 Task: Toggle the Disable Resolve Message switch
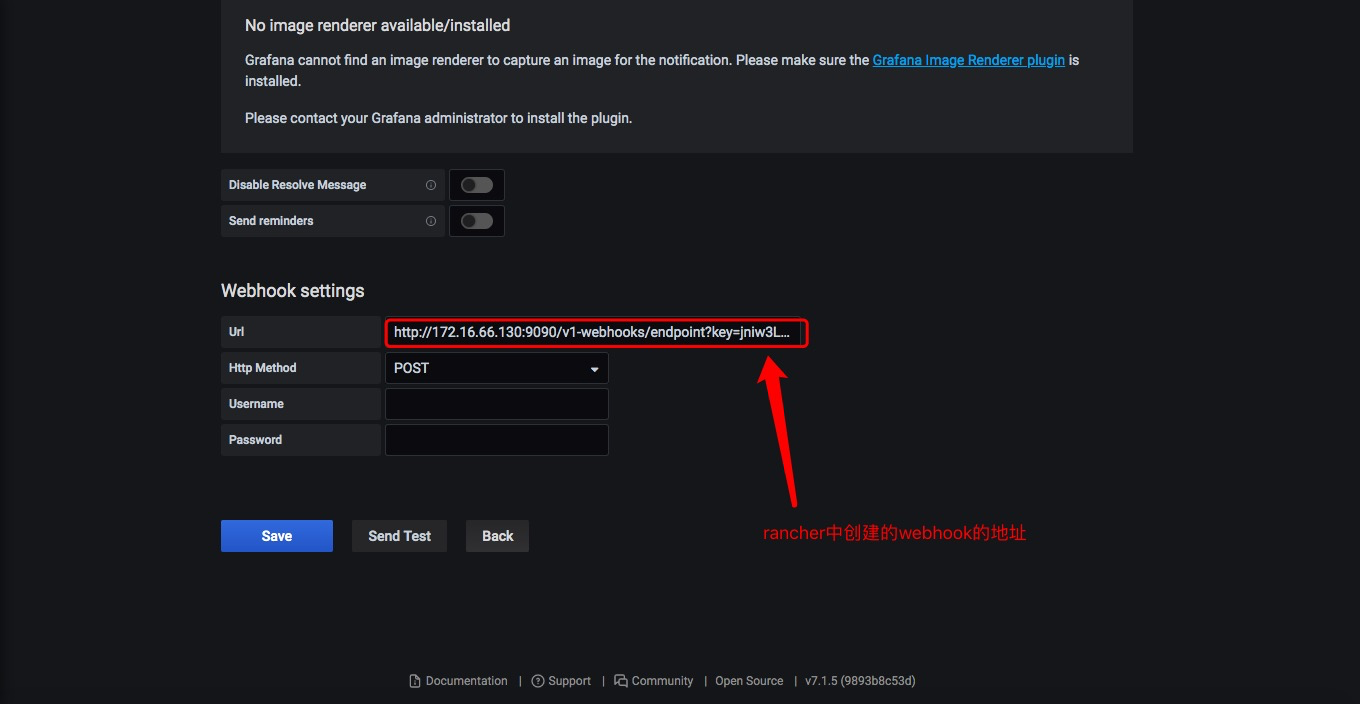[477, 185]
